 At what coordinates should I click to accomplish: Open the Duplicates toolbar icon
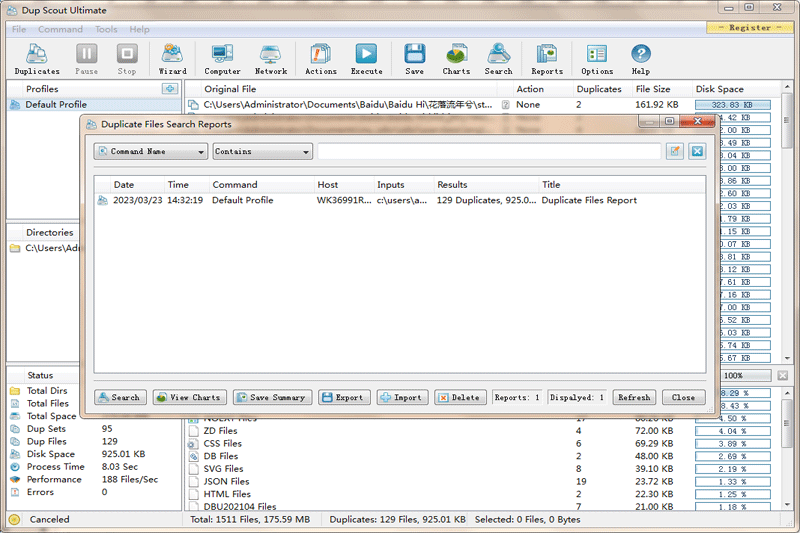point(37,59)
